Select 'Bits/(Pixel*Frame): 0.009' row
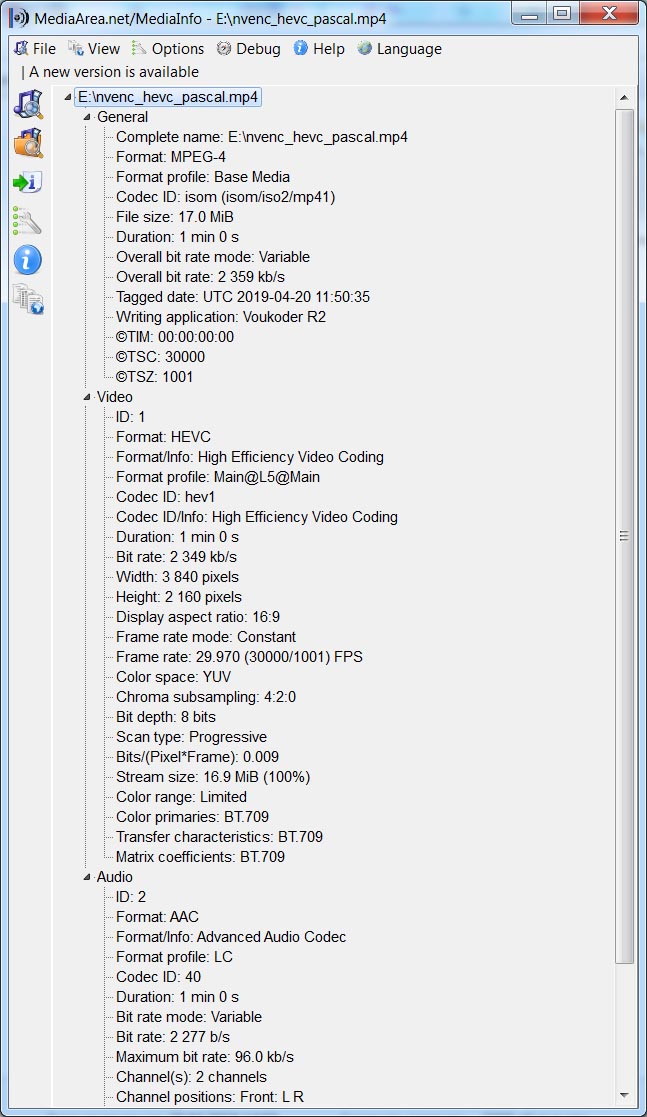 (197, 757)
